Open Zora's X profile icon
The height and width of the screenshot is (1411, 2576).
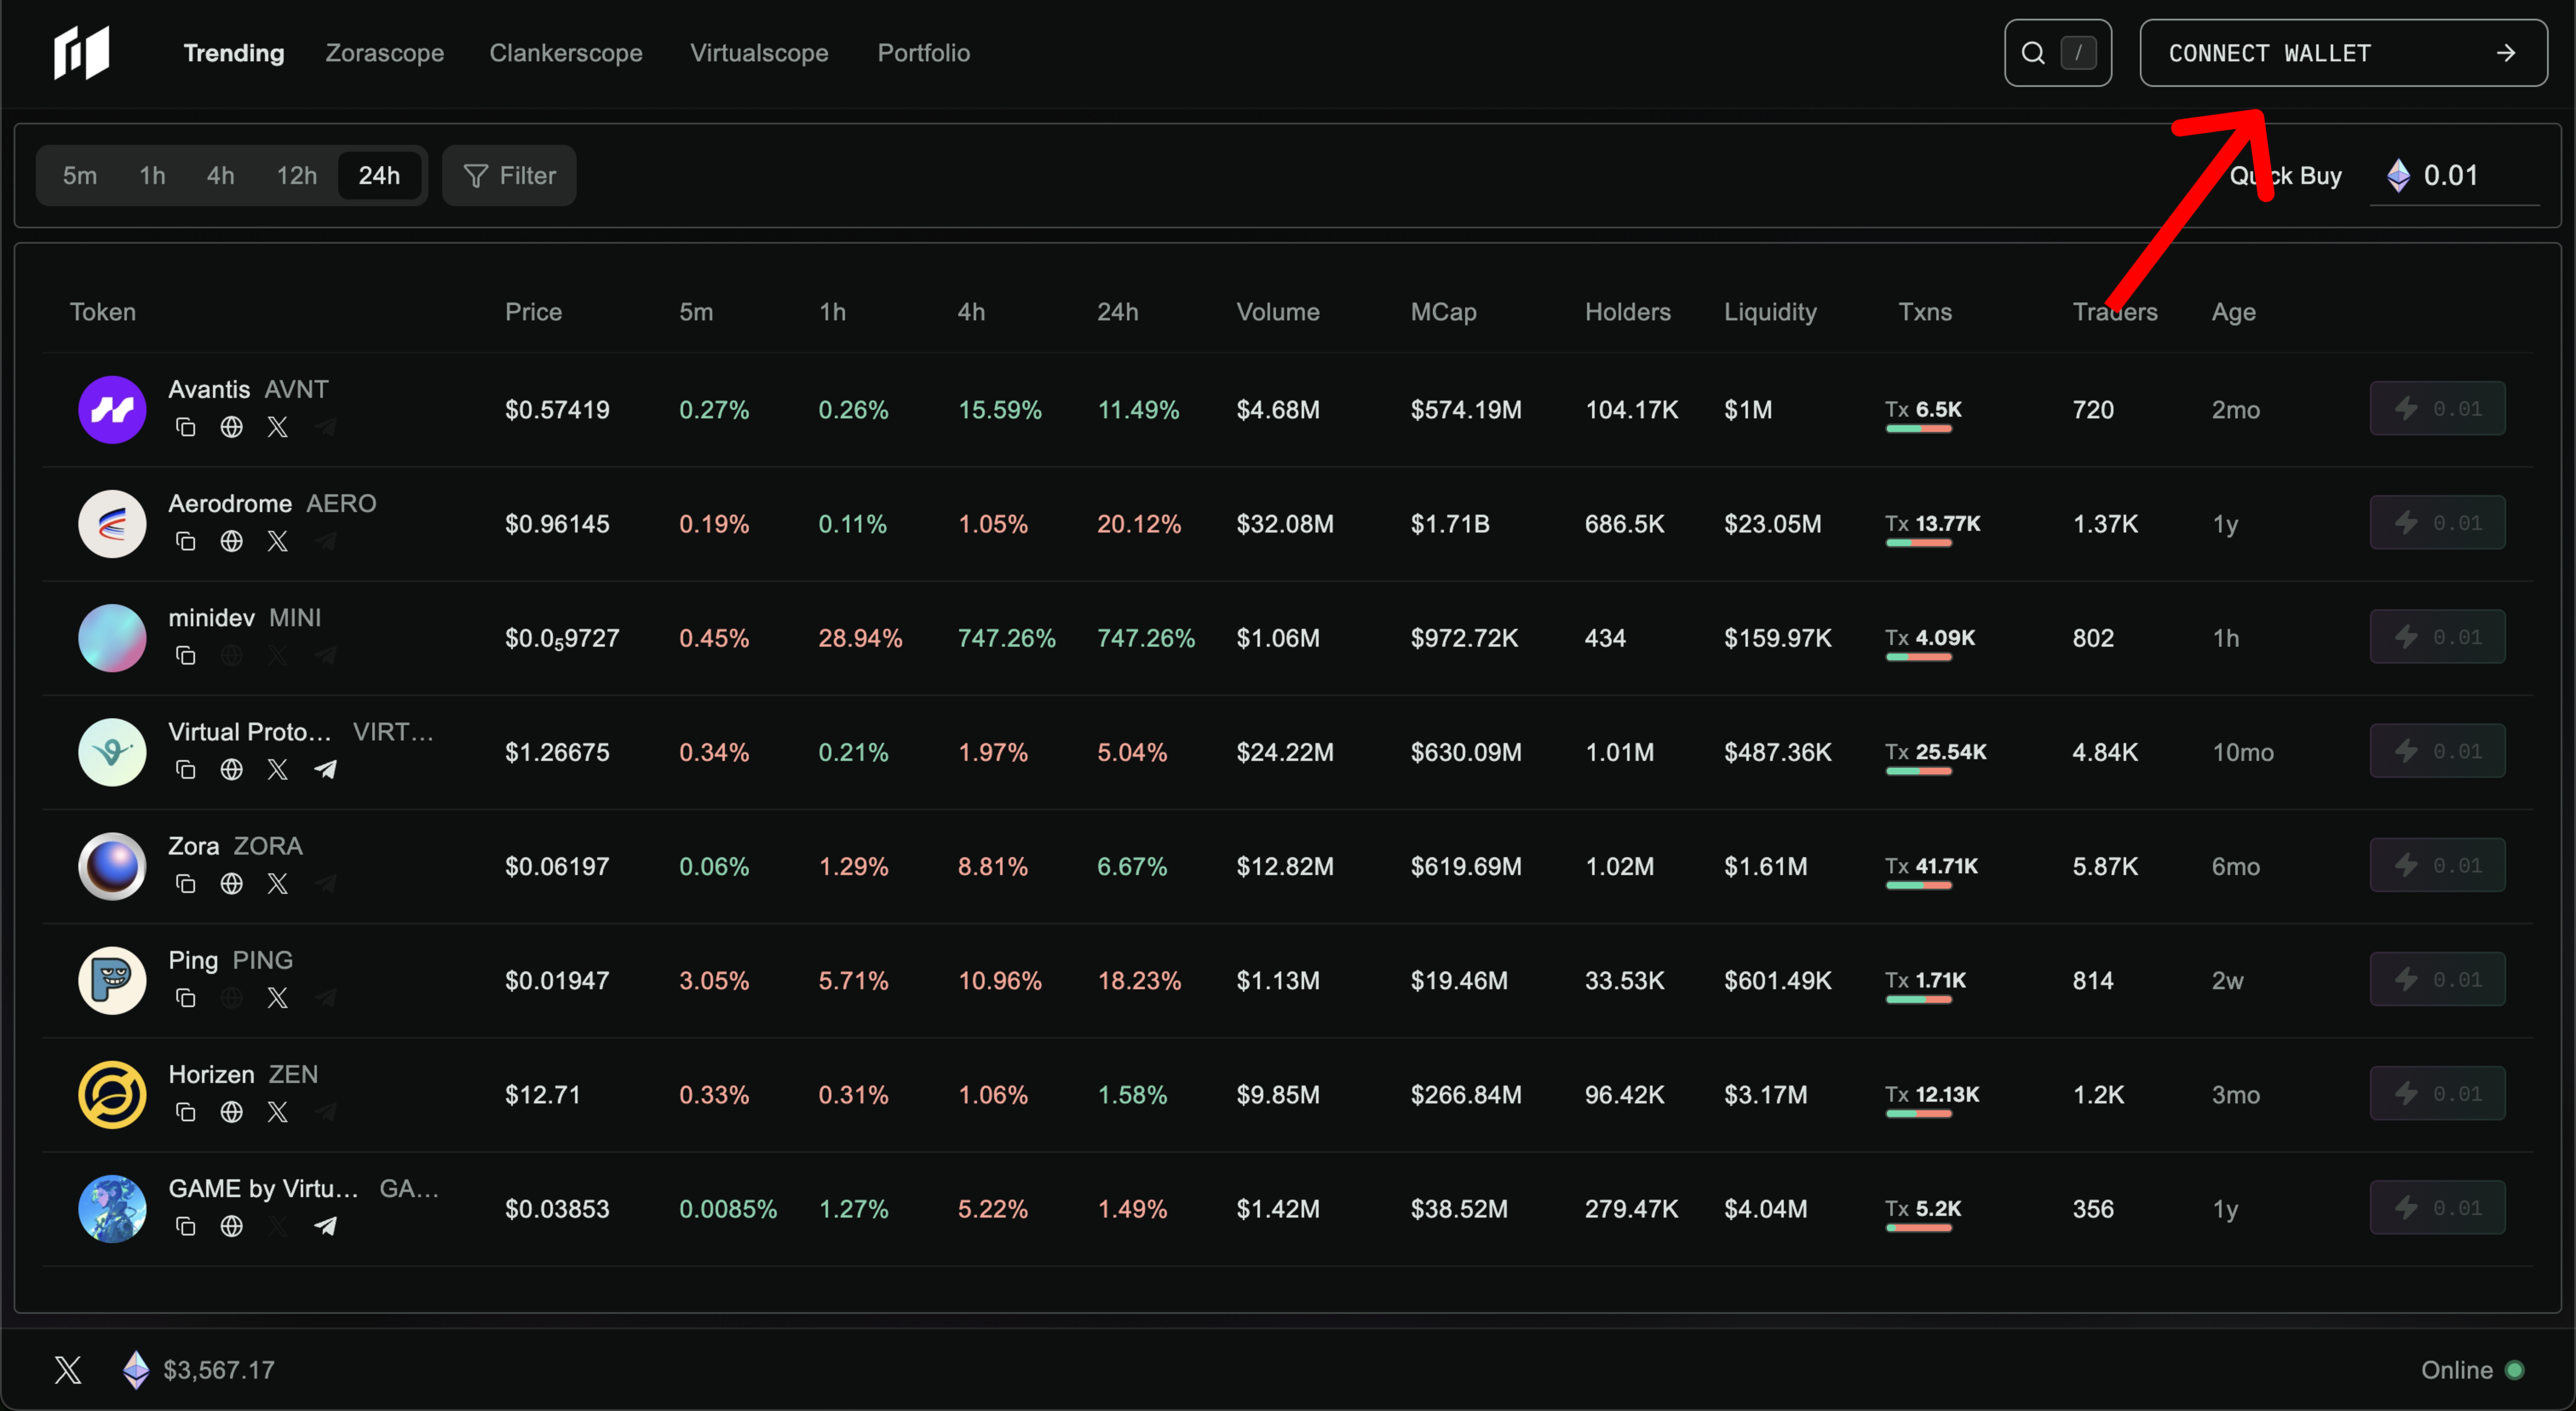278,884
